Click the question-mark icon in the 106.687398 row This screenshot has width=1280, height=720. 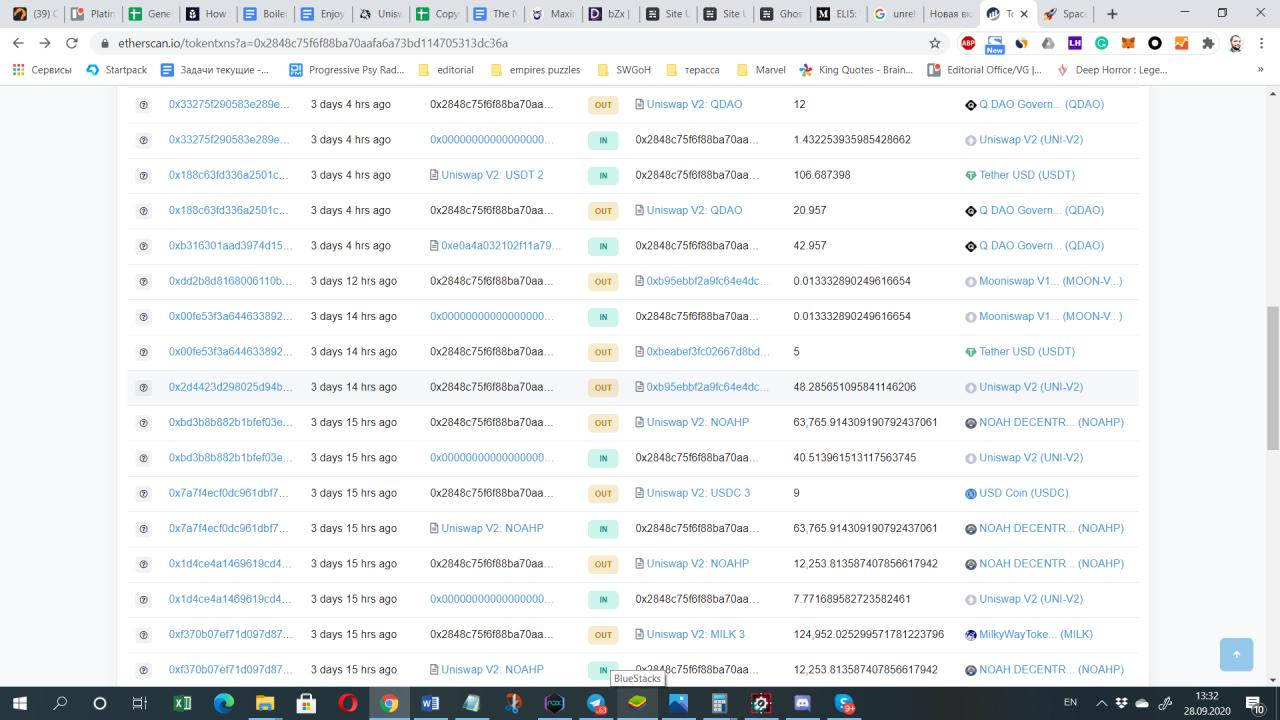coord(143,175)
